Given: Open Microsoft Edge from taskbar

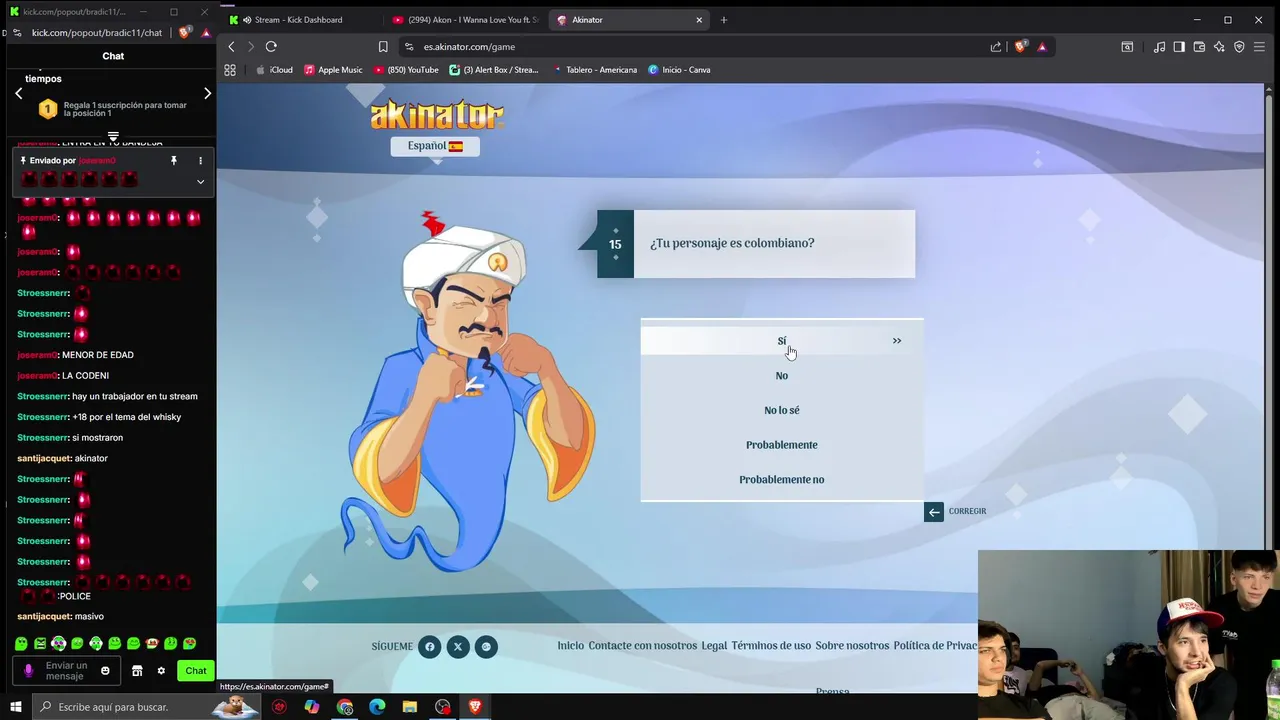Looking at the screenshot, I should coord(377,707).
